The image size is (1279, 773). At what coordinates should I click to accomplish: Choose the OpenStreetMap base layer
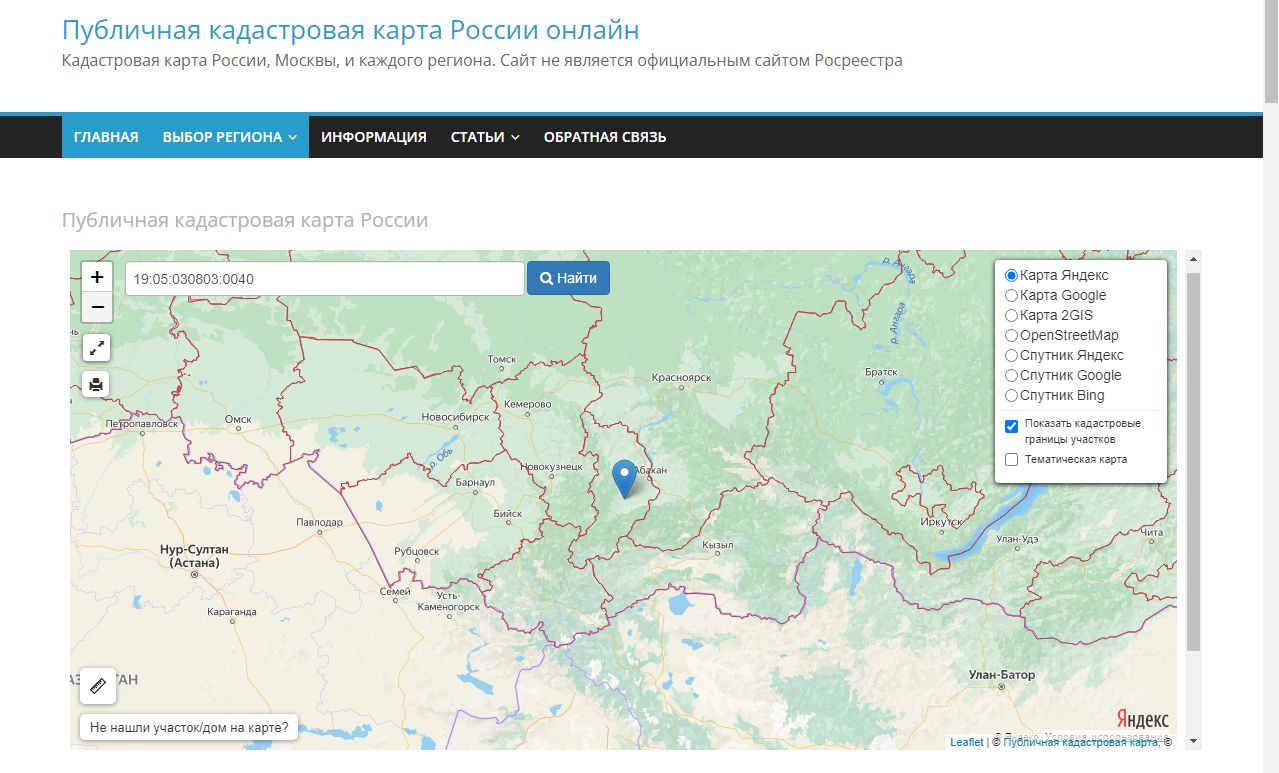[x=1011, y=335]
